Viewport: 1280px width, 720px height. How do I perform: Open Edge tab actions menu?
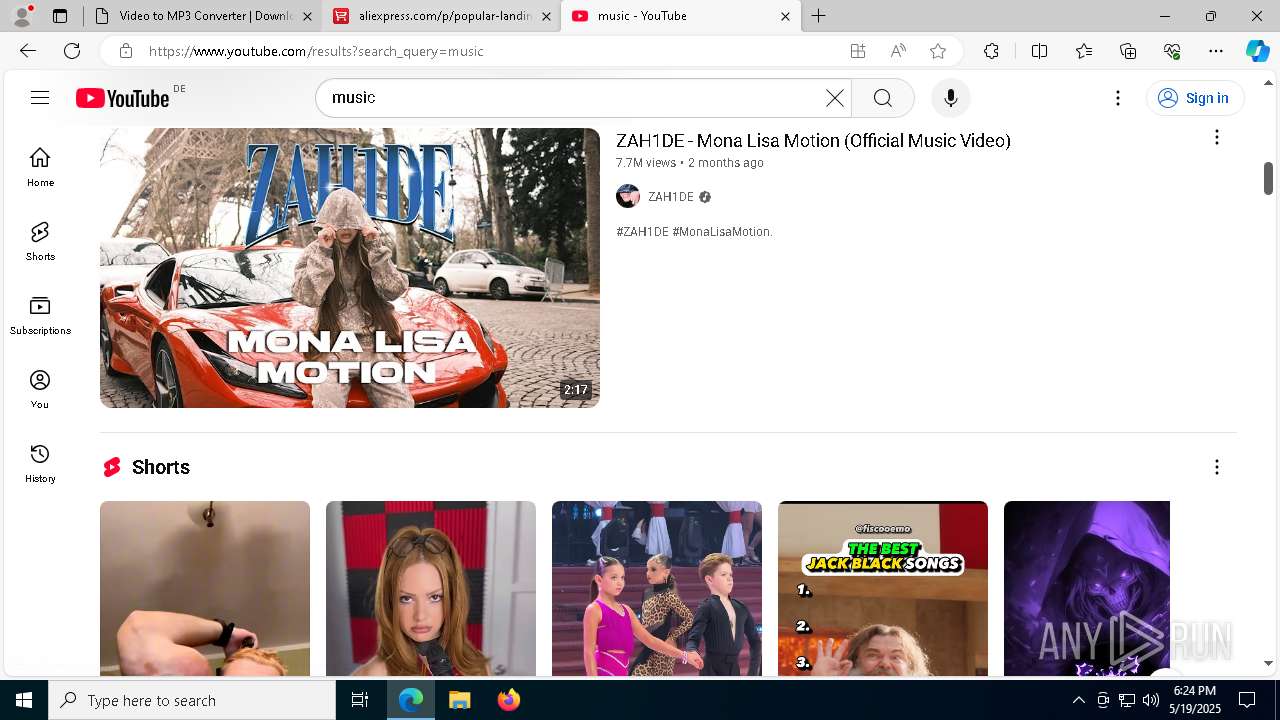pos(60,16)
